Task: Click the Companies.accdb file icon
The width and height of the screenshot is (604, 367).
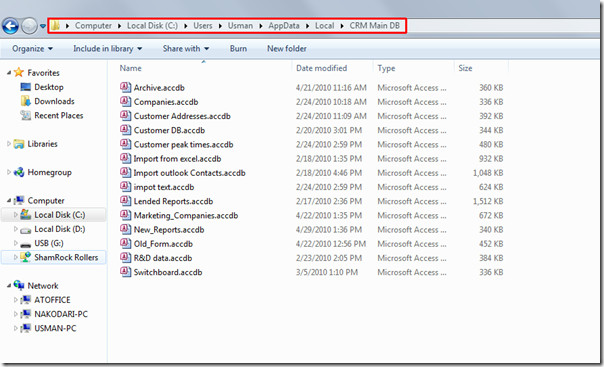Action: click(x=125, y=102)
